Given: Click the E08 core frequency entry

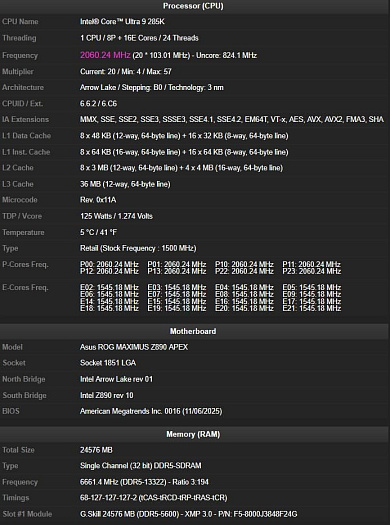Looking at the screenshot, I should (244, 294).
